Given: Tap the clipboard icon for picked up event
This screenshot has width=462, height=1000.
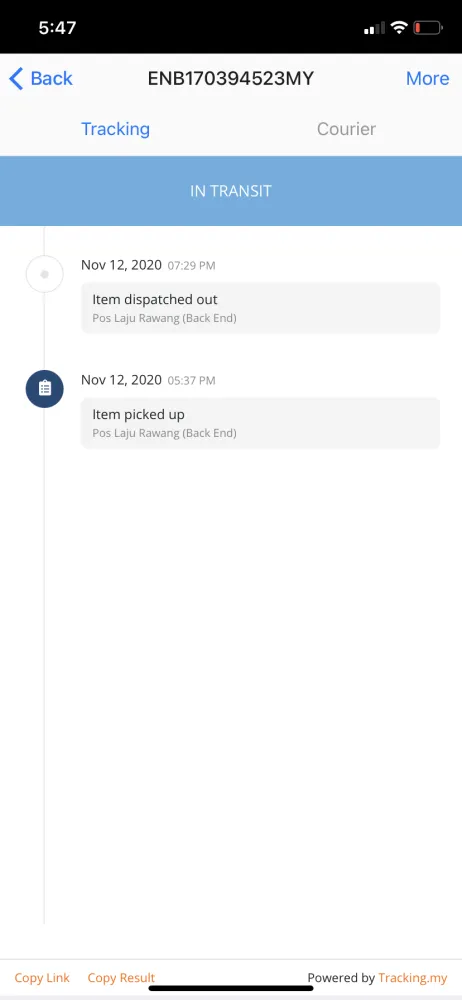Looking at the screenshot, I should coord(45,388).
